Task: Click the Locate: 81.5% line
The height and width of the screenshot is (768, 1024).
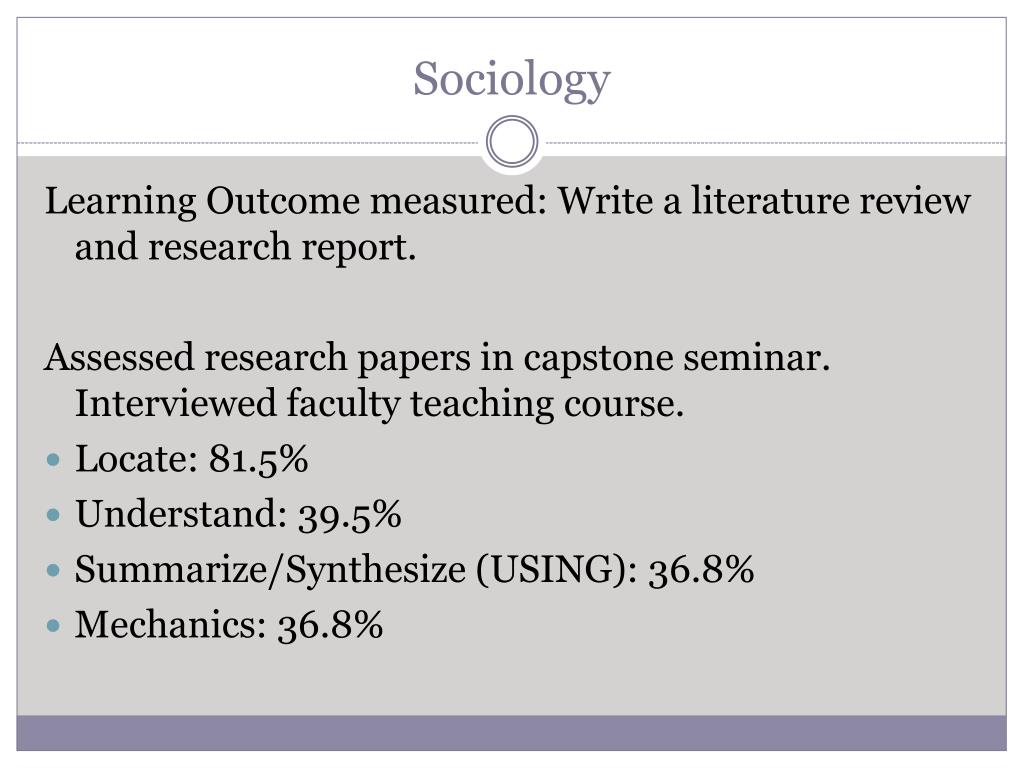Action: point(191,458)
